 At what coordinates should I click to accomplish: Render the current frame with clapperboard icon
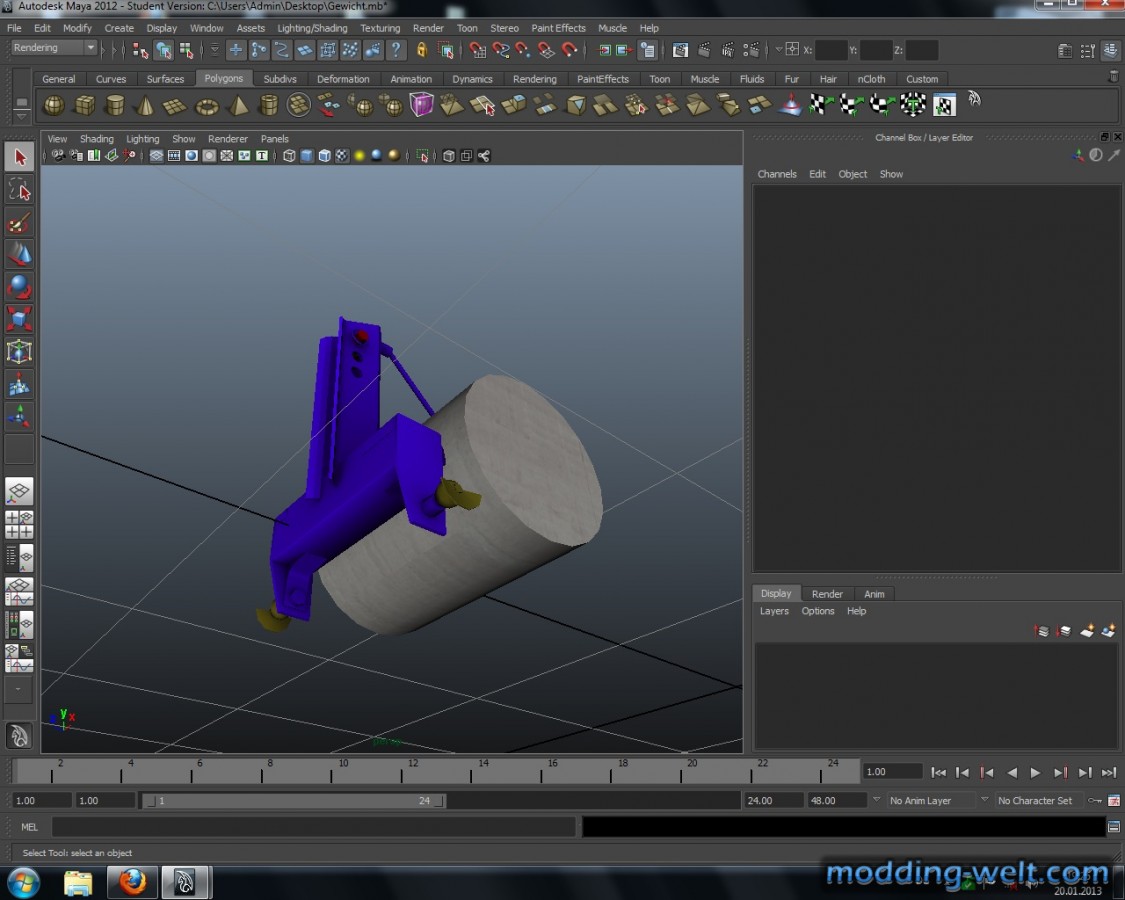[705, 50]
